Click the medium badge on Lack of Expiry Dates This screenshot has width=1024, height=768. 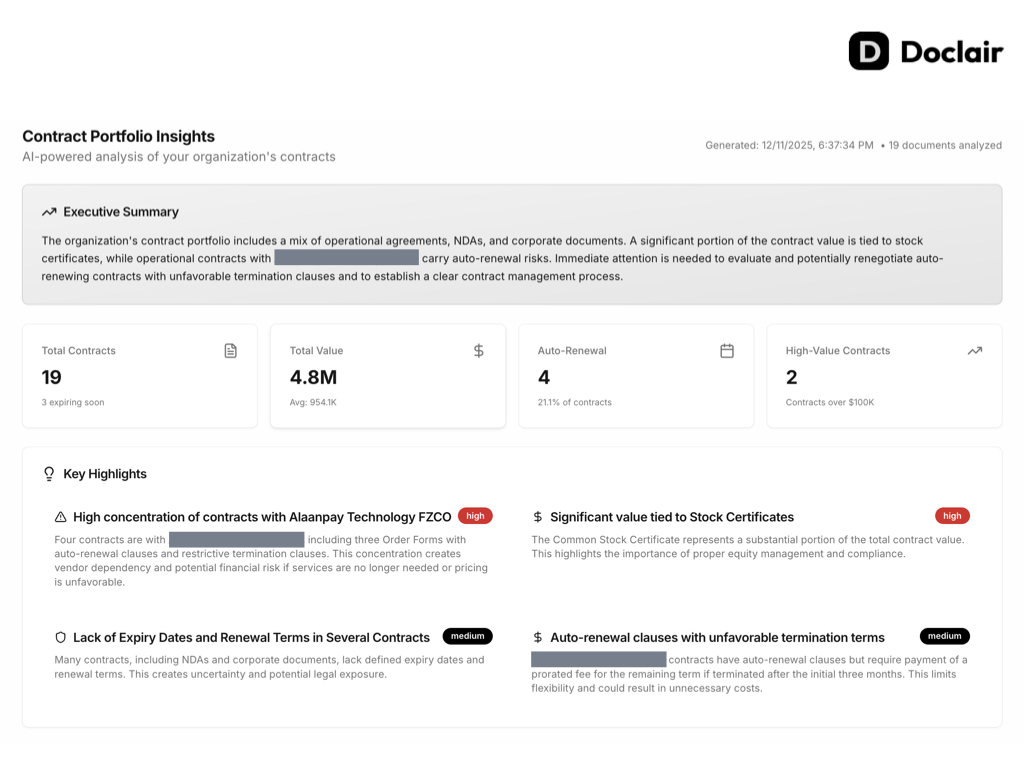pyautogui.click(x=468, y=636)
